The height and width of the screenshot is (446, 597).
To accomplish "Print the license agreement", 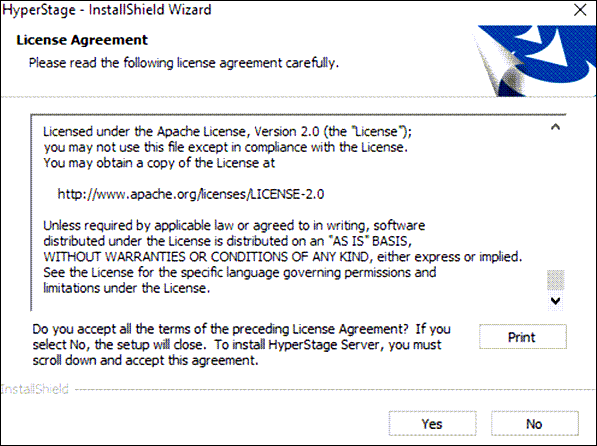I will (x=522, y=337).
